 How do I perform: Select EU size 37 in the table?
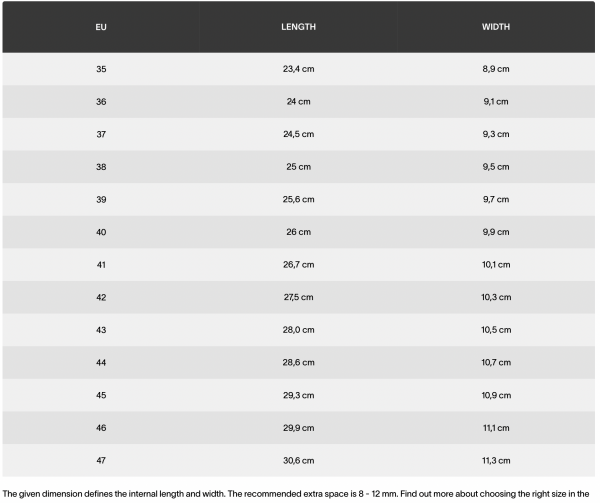click(100, 134)
